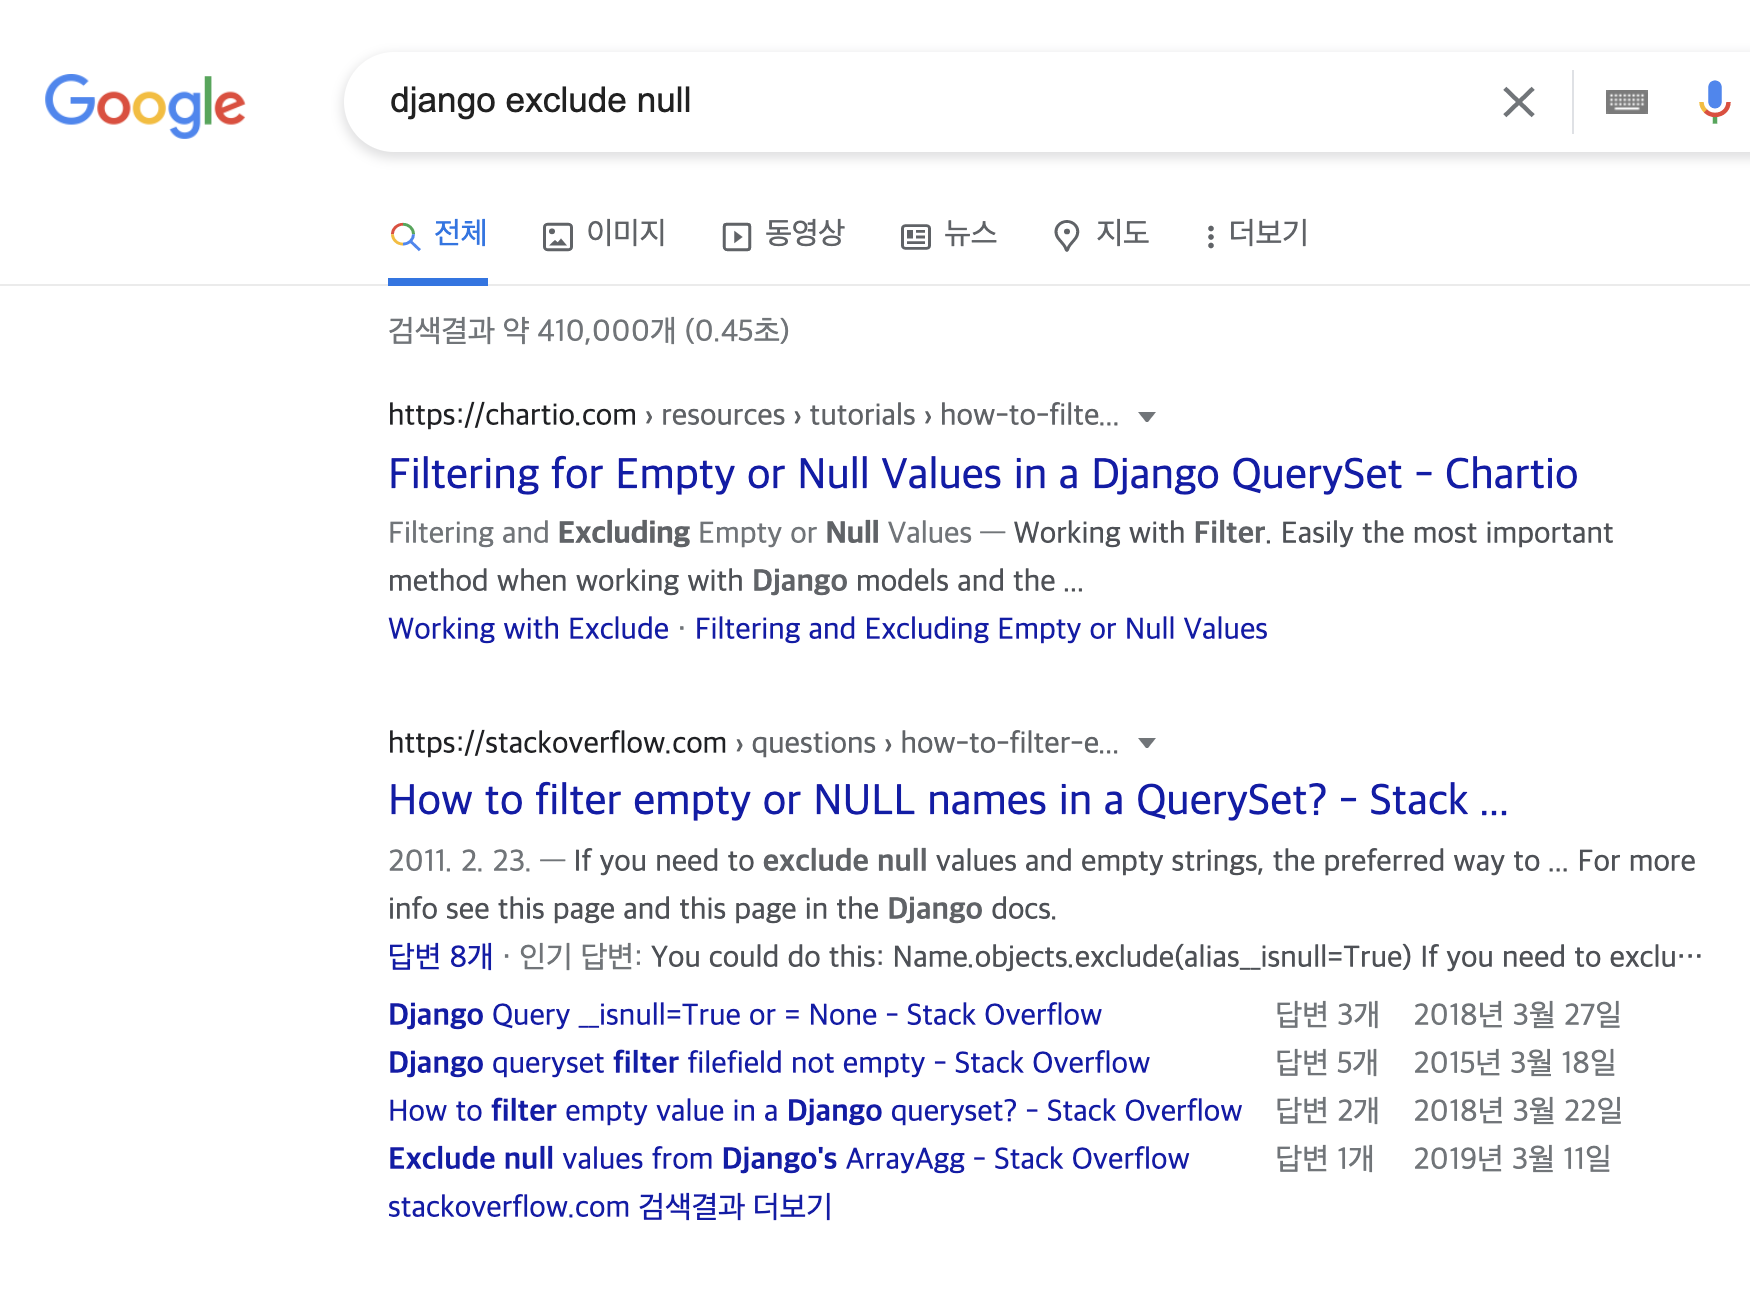Click the date 2018년 3월 22일
The image size is (1750, 1296).
[x=1518, y=1110]
